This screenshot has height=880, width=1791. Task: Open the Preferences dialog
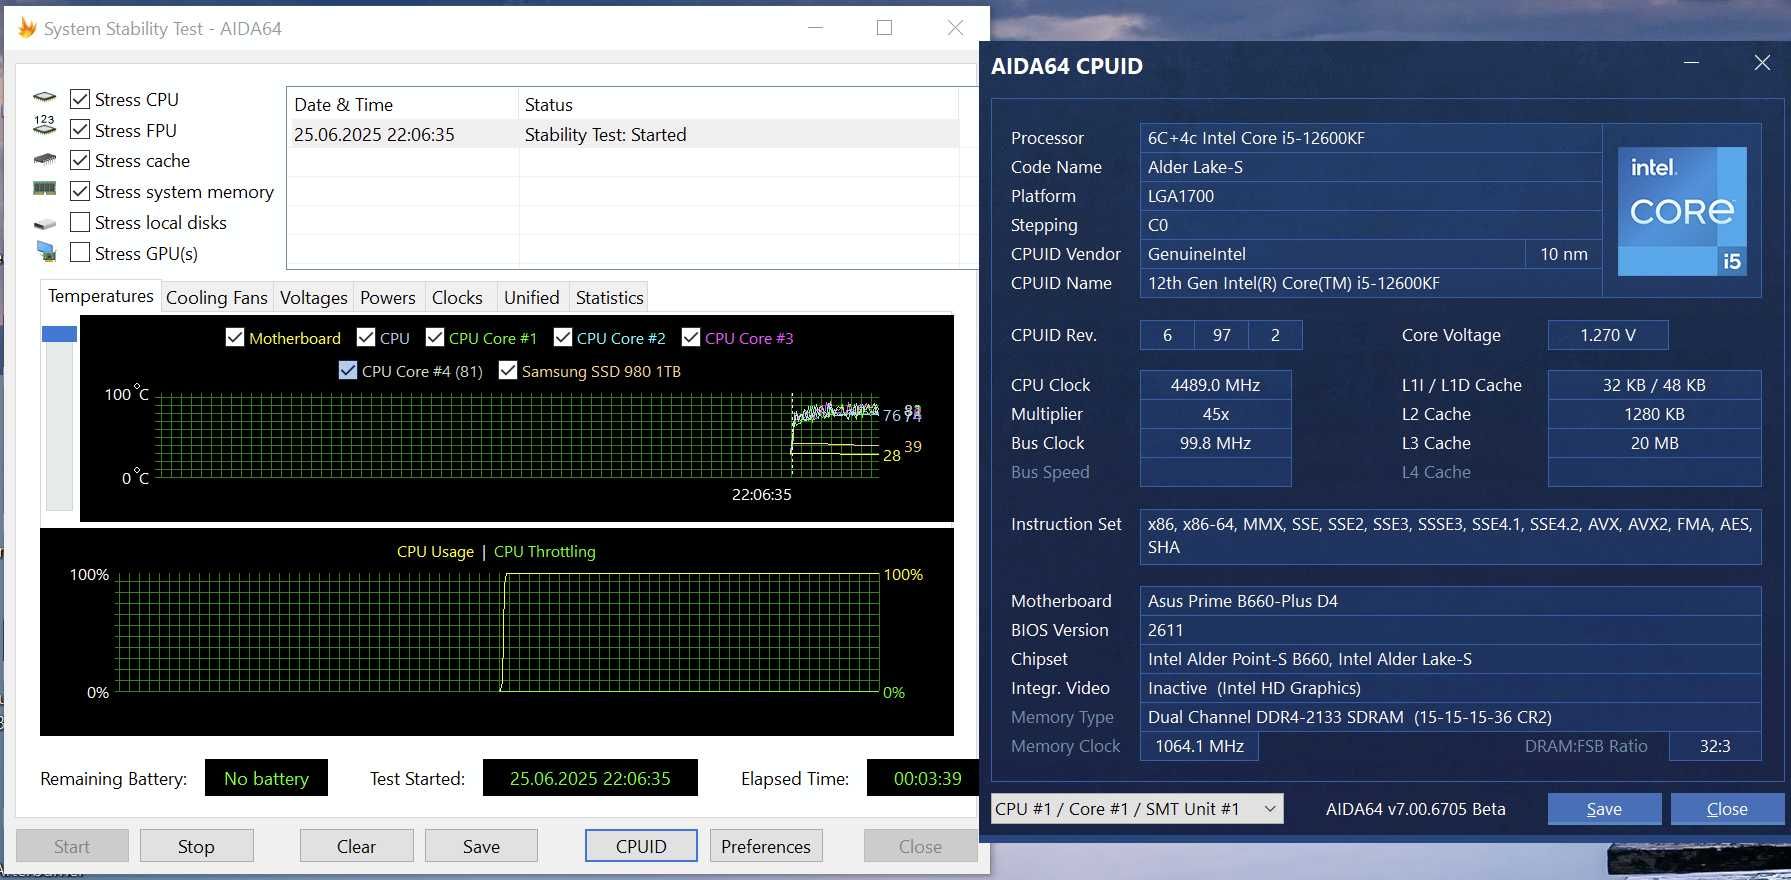click(766, 846)
